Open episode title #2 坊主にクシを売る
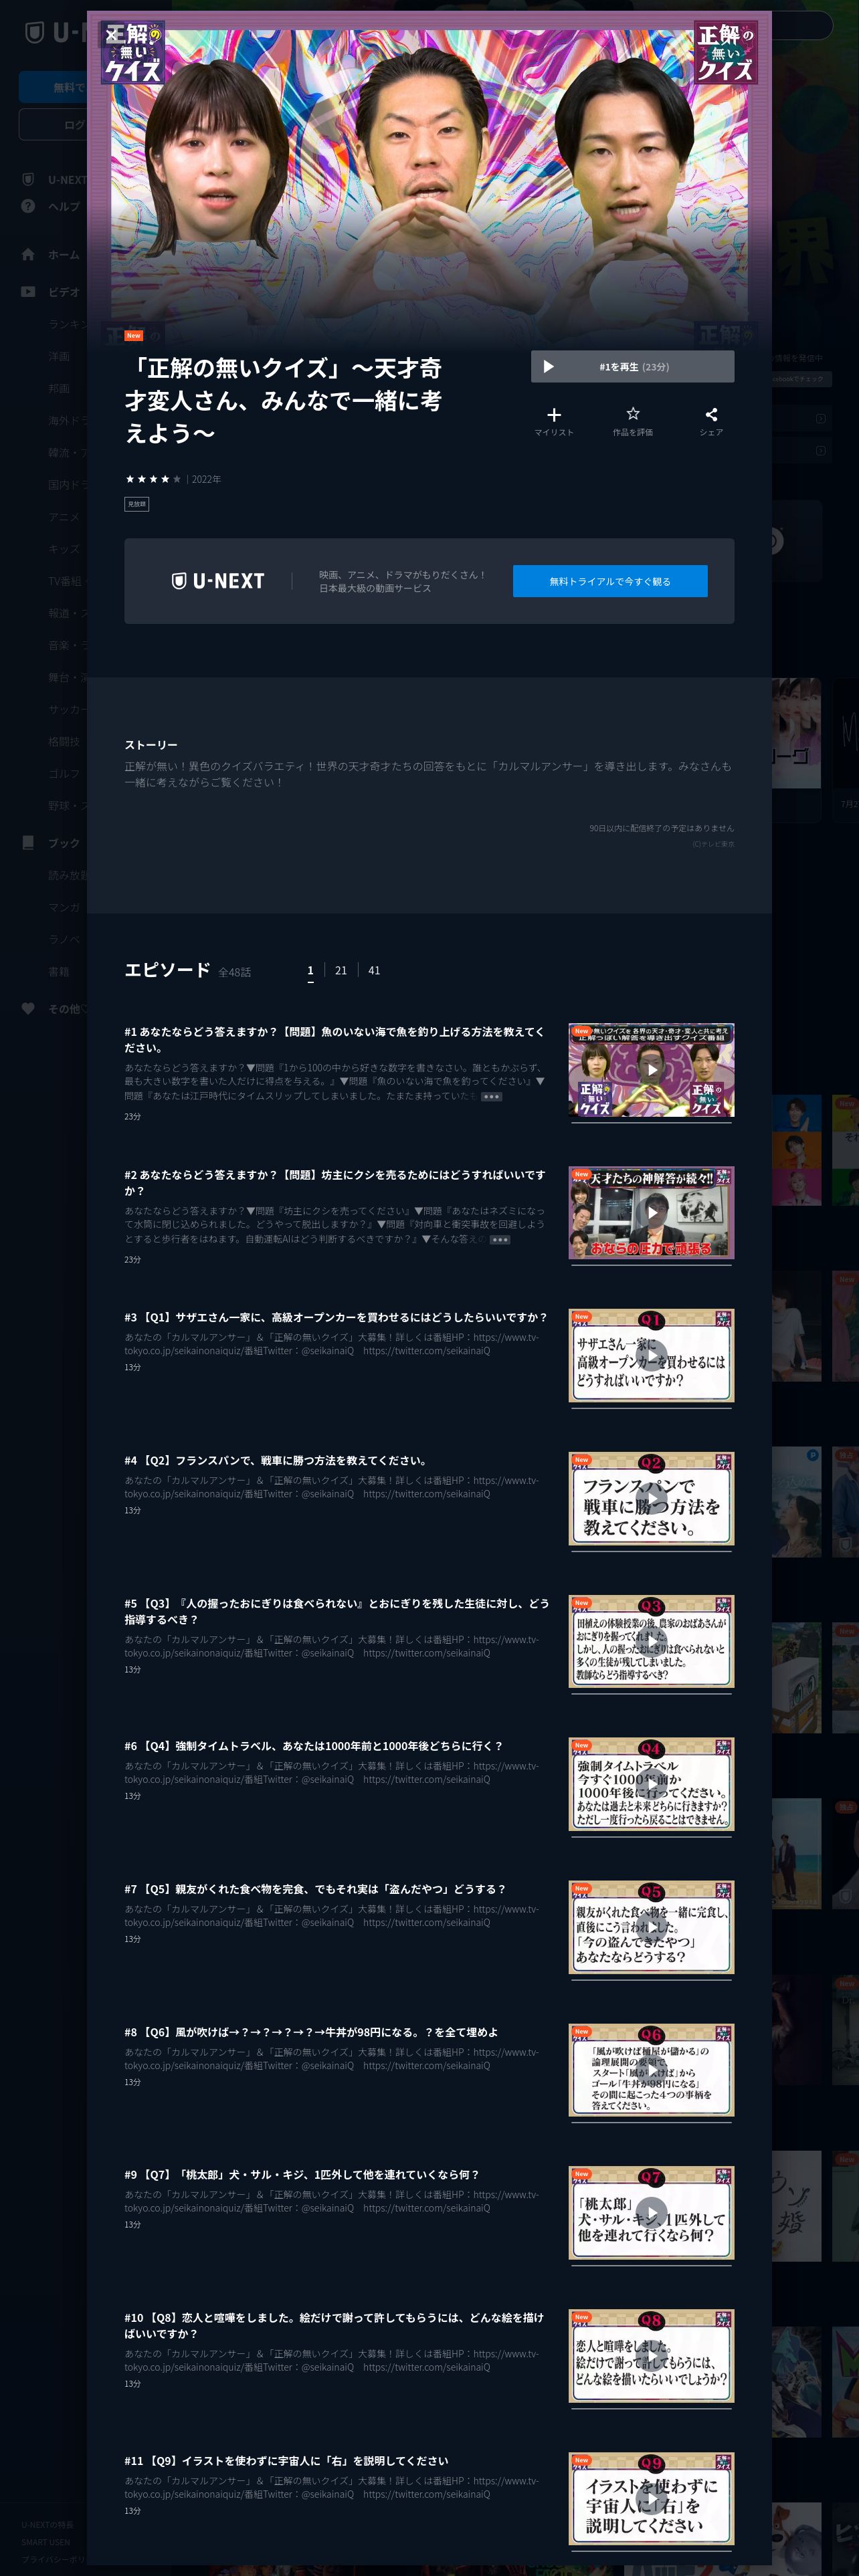Viewport: 859px width, 2576px height. click(335, 1182)
